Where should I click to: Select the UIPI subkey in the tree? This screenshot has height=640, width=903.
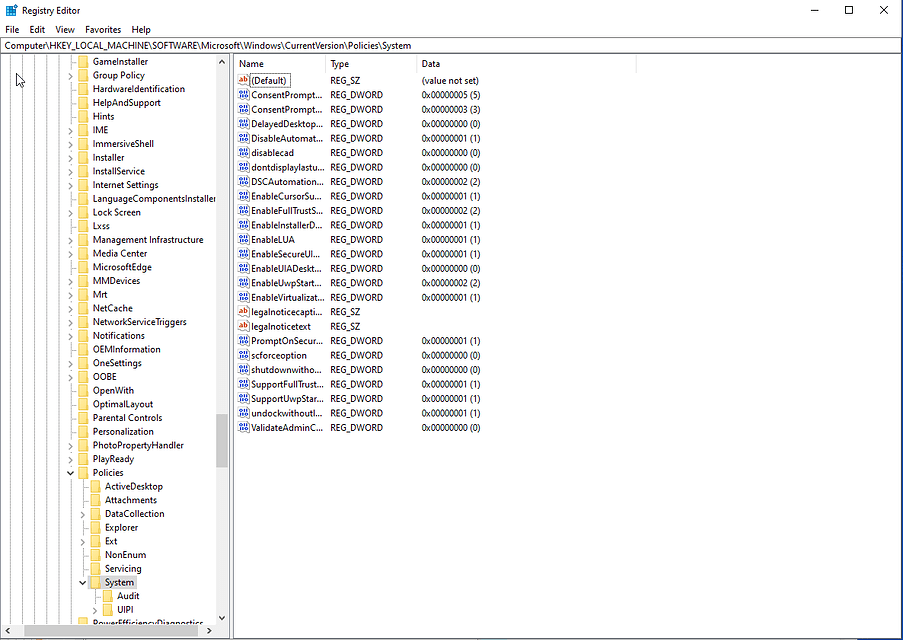127,609
